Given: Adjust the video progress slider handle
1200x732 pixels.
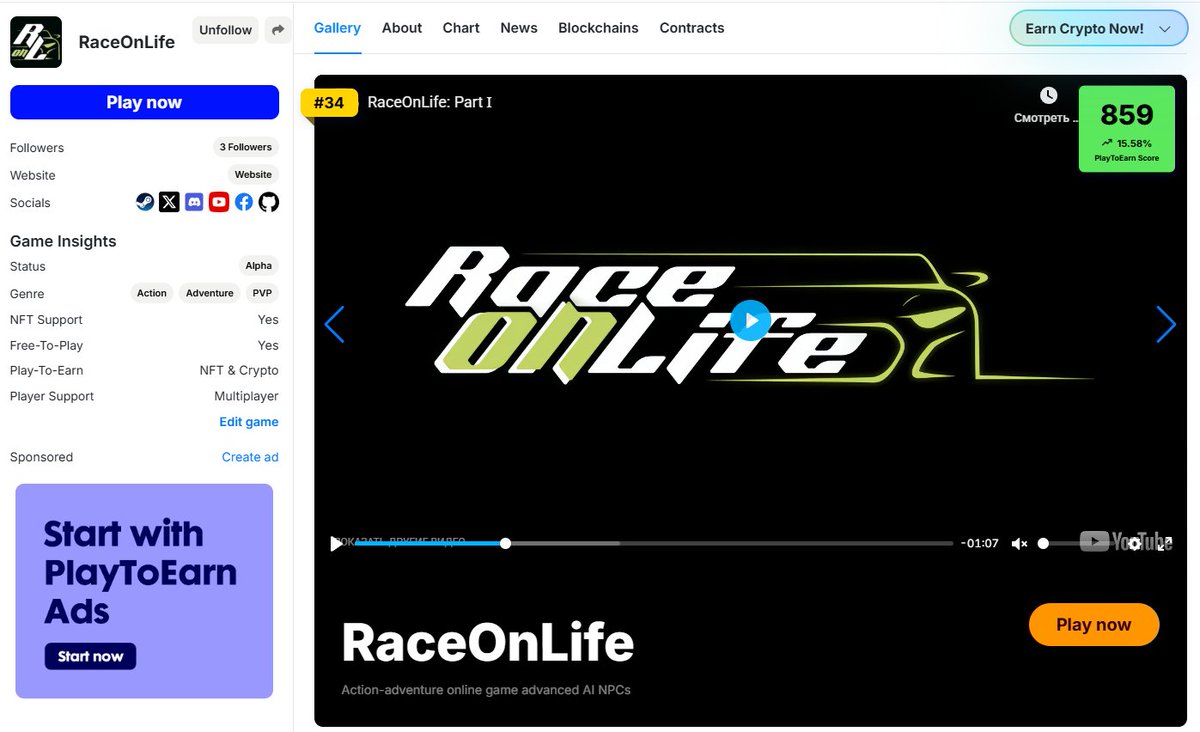Looking at the screenshot, I should (505, 543).
